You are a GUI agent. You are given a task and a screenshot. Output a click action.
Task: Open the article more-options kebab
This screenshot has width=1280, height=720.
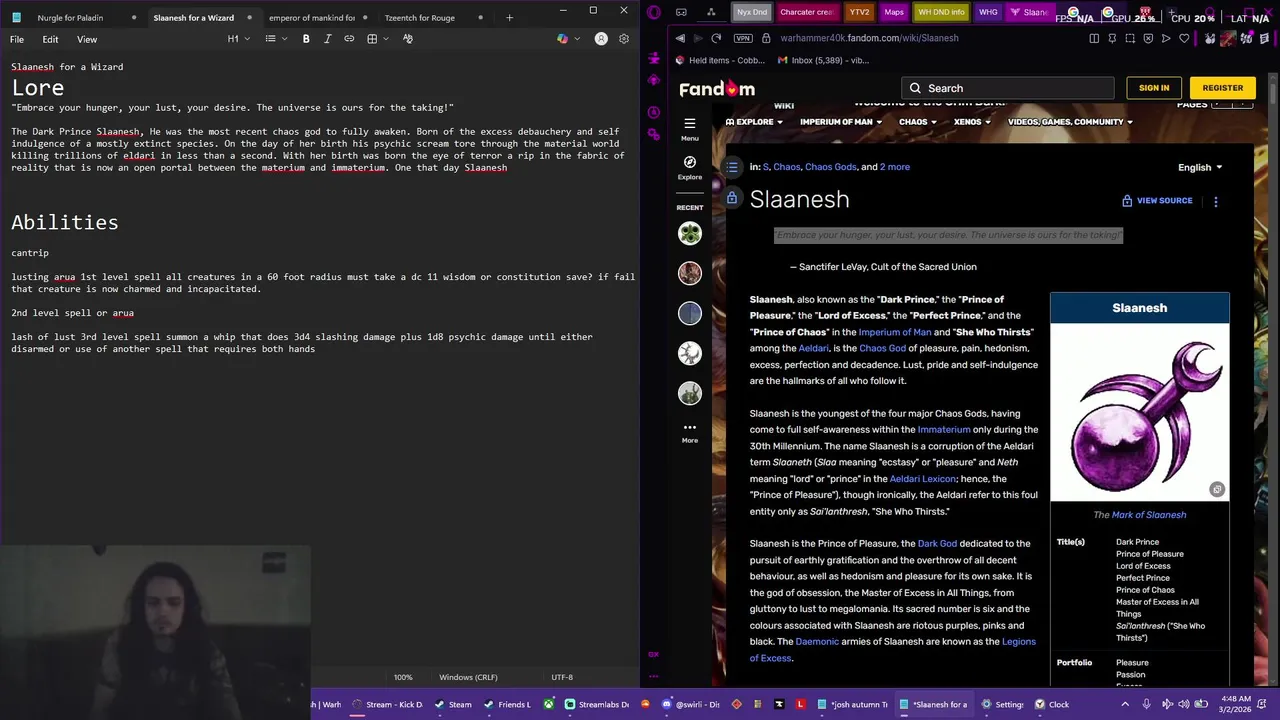(x=1216, y=201)
